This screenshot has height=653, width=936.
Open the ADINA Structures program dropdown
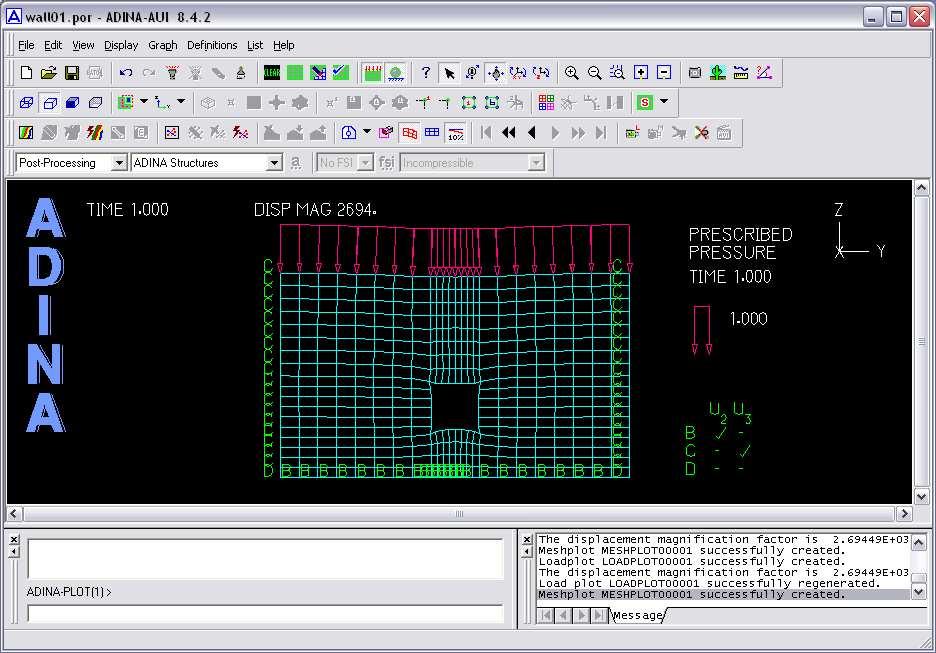click(274, 162)
